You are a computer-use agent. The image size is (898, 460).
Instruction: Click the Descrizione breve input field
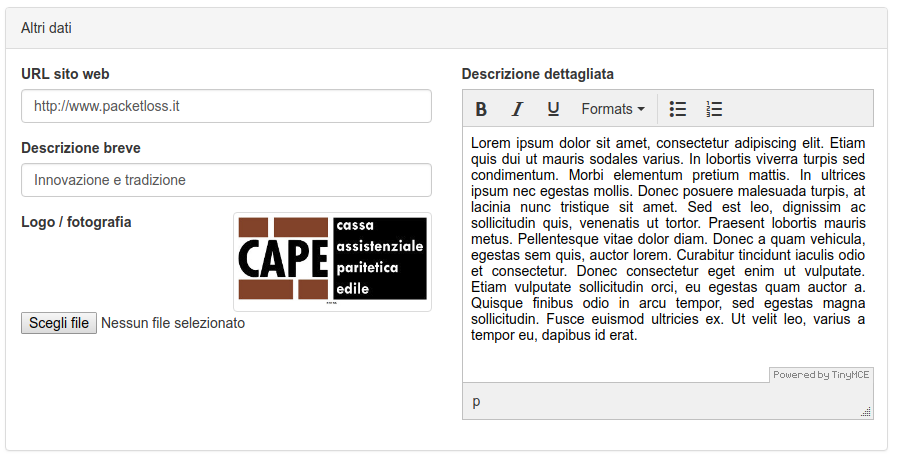[x=226, y=180]
